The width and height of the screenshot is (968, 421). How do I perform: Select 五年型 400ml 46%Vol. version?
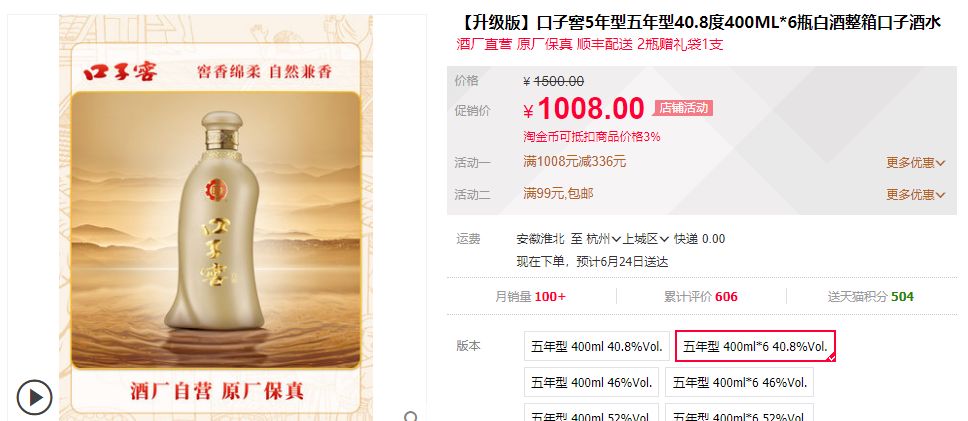pos(591,382)
